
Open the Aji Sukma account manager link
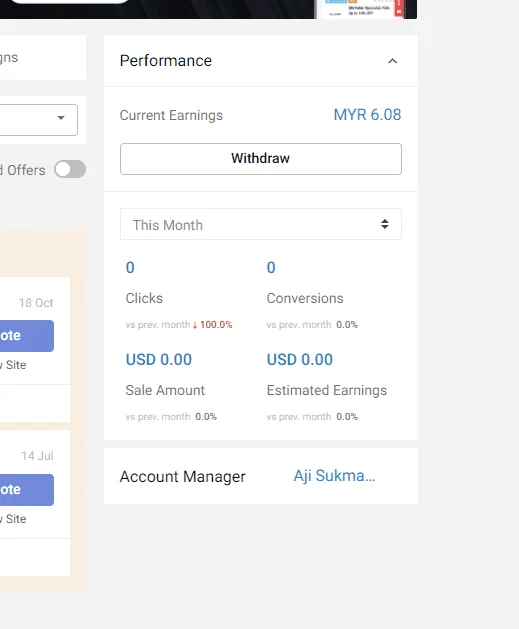(334, 476)
